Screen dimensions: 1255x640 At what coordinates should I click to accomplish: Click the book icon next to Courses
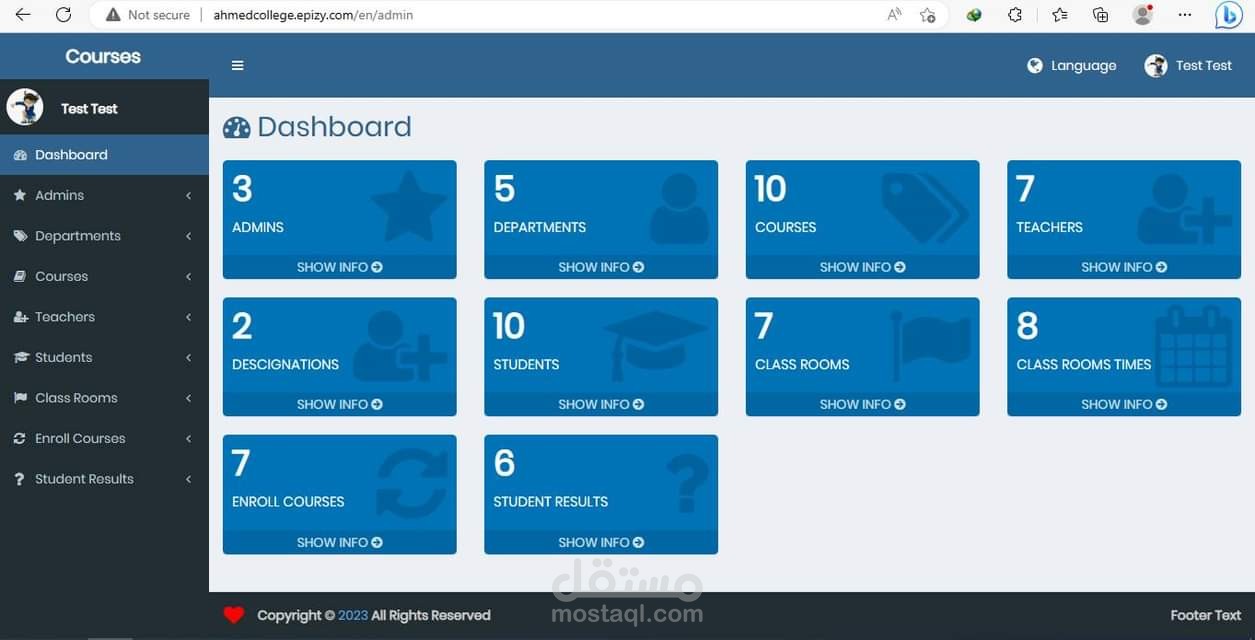19,277
